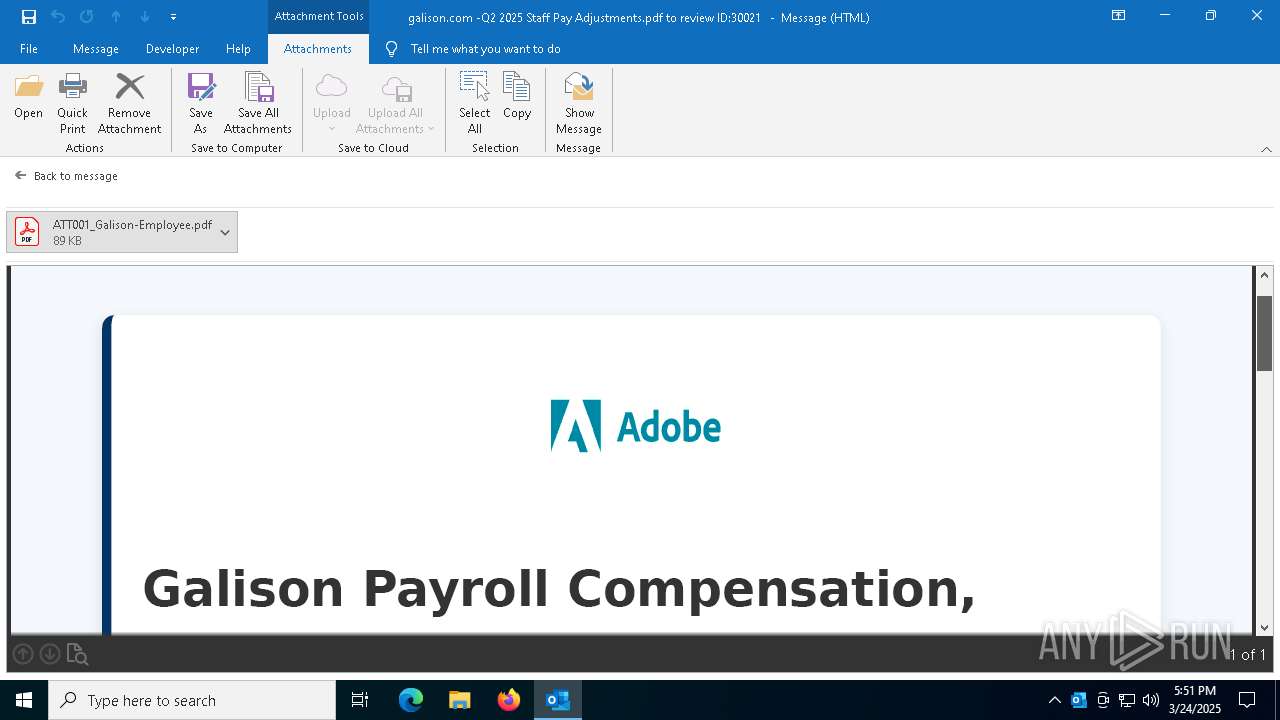This screenshot has width=1280, height=720.
Task: Open File Explorer from taskbar
Action: point(460,700)
